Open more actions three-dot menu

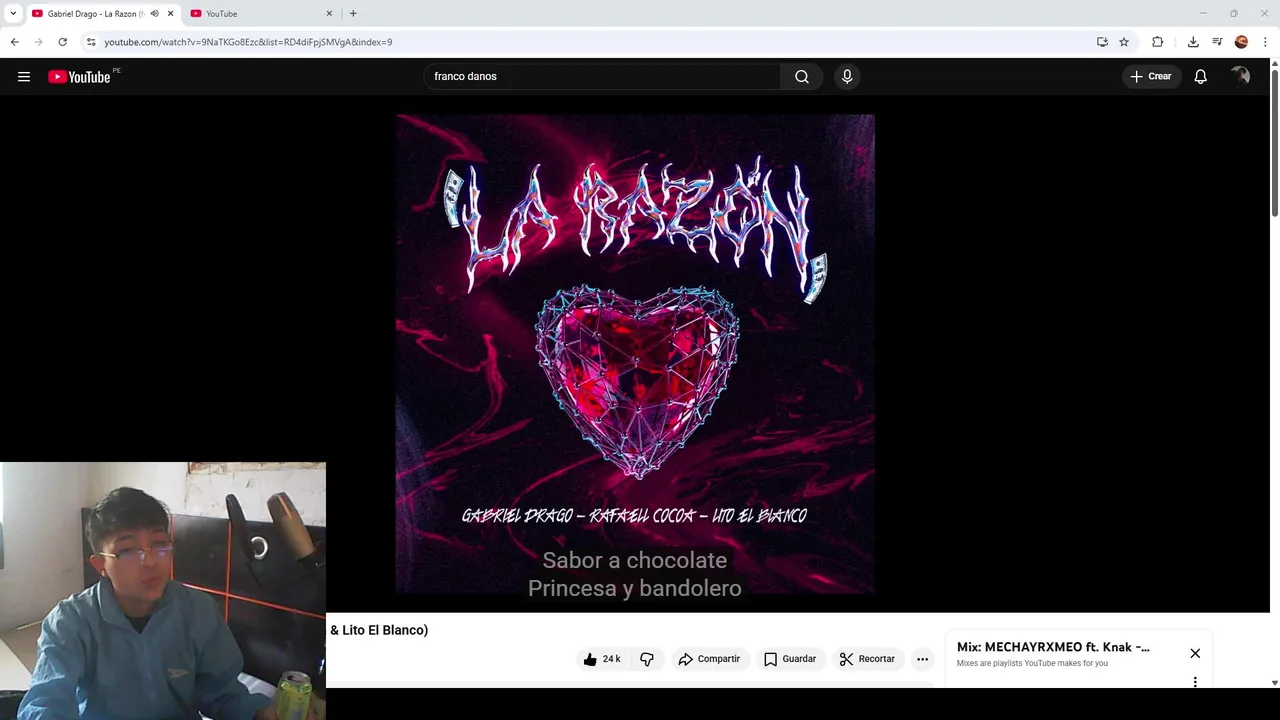923,659
